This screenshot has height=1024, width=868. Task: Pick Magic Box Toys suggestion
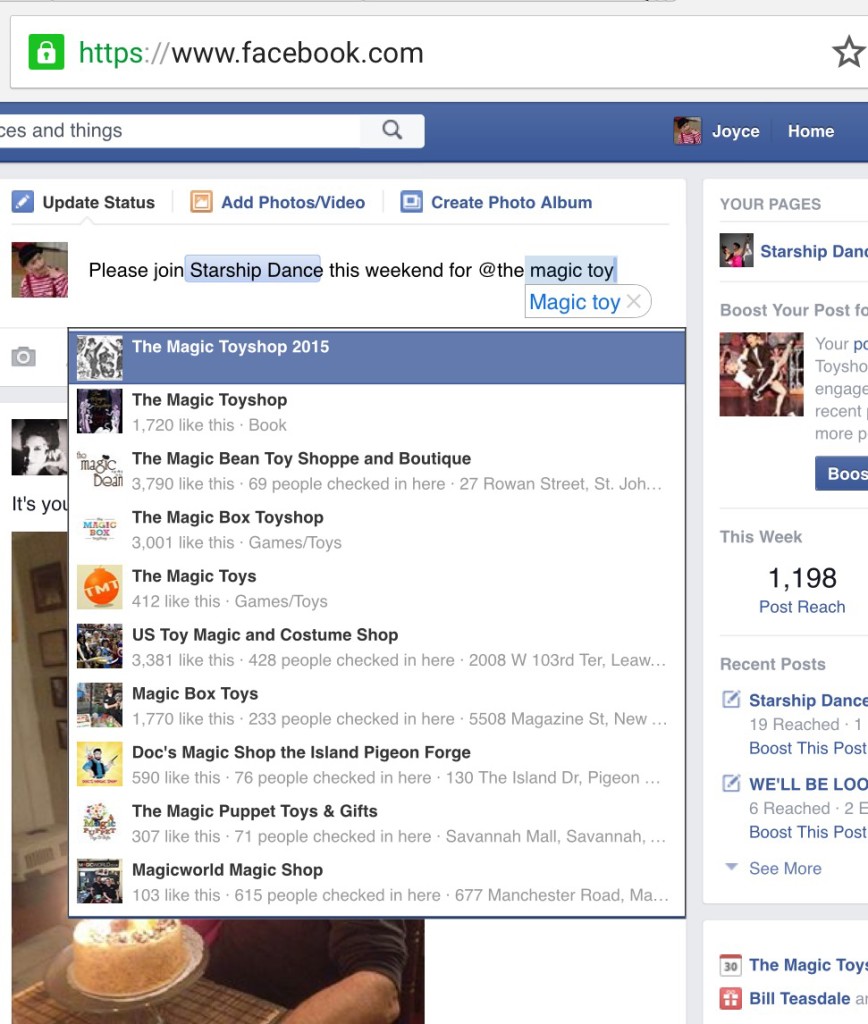tap(377, 706)
